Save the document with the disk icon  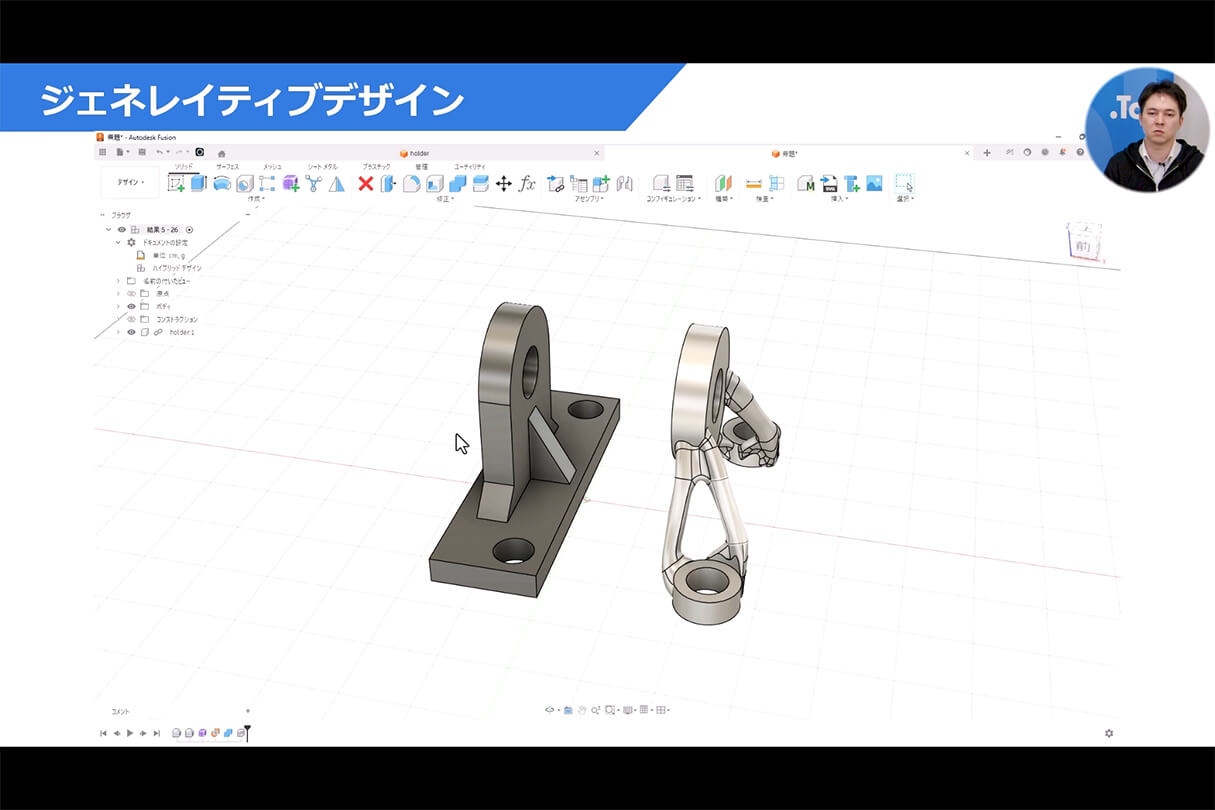[x=141, y=152]
